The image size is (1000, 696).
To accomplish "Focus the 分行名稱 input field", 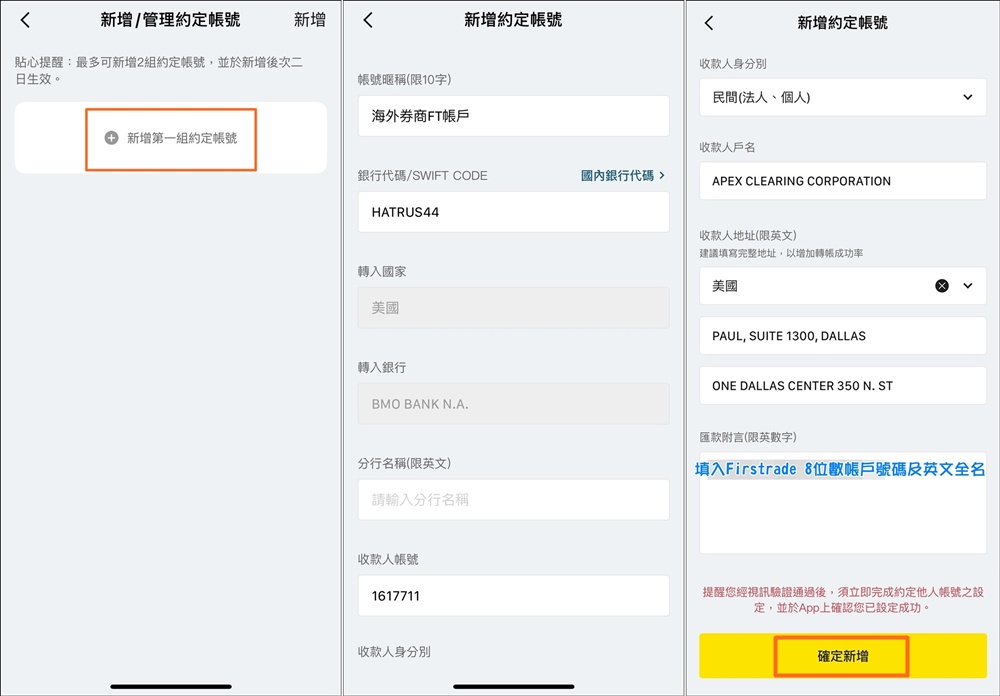I will coord(513,500).
